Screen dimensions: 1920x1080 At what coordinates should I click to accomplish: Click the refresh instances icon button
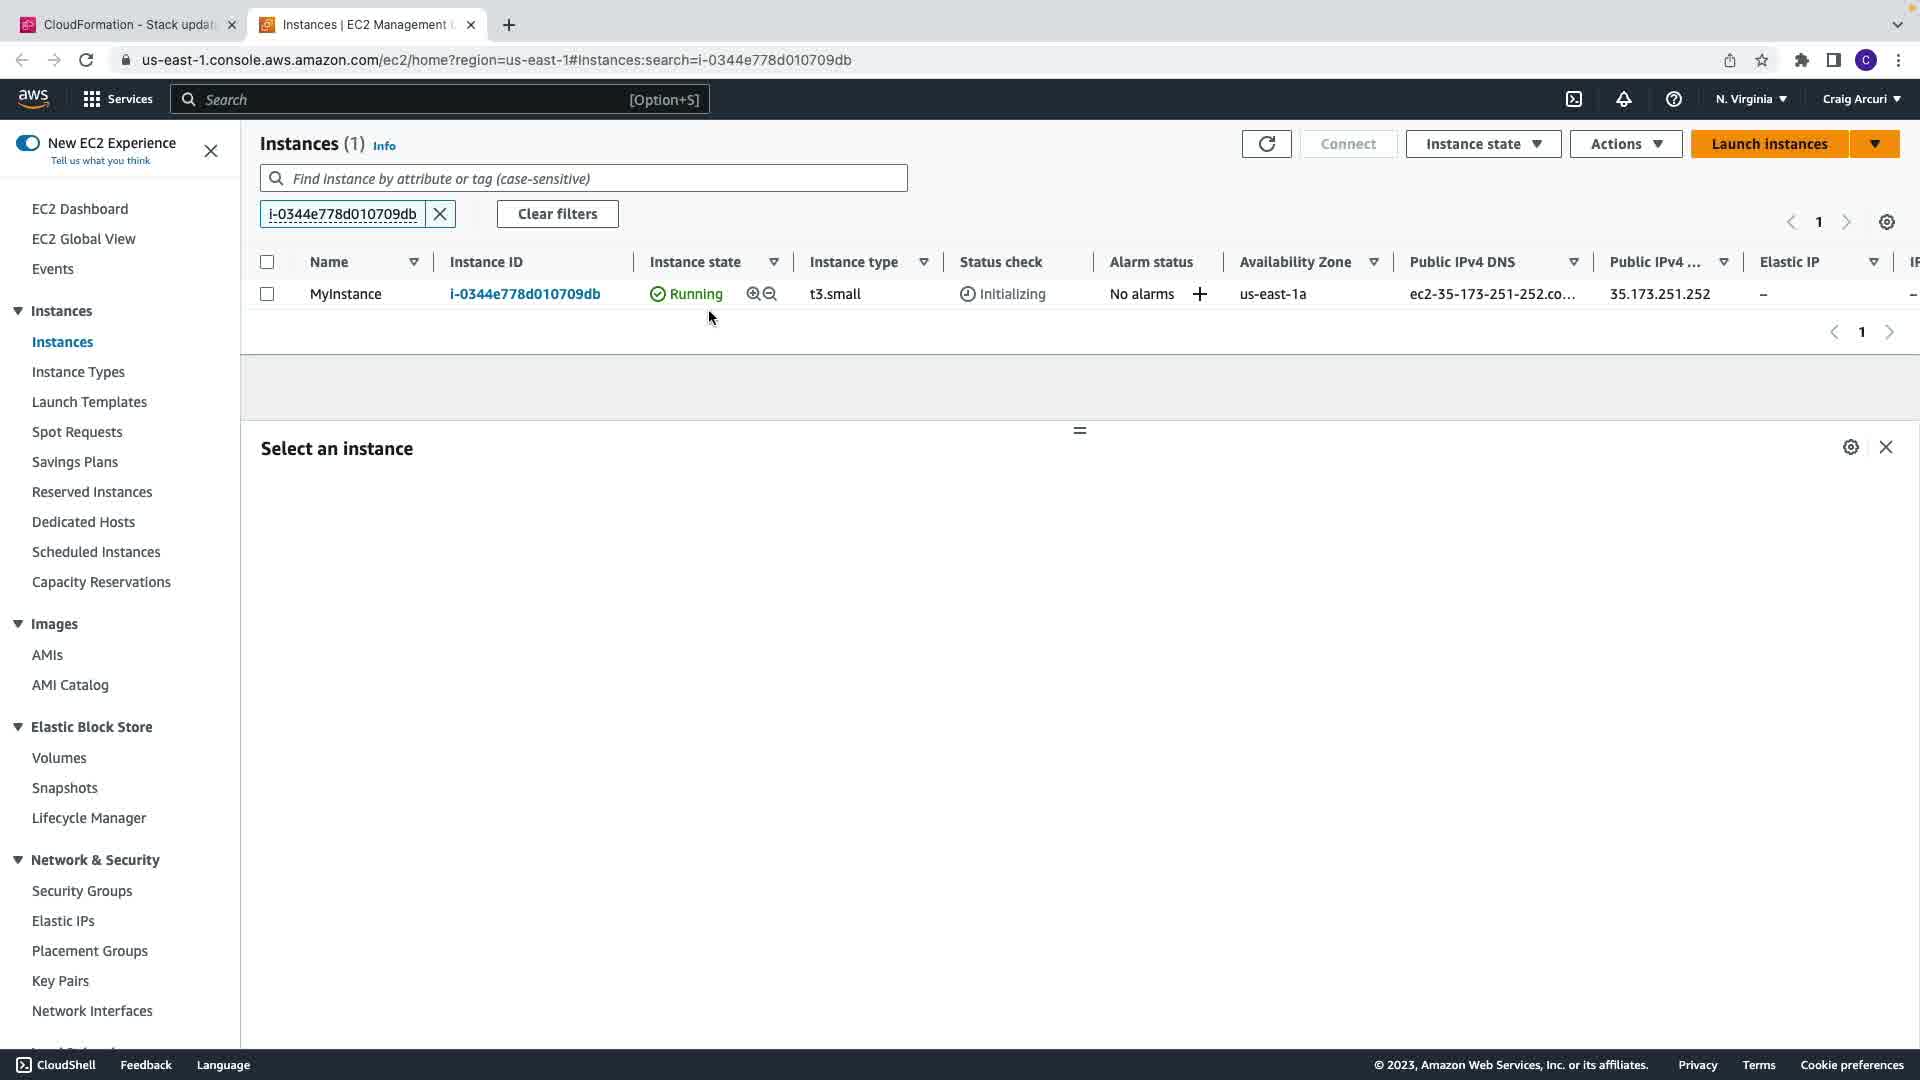coord(1266,144)
